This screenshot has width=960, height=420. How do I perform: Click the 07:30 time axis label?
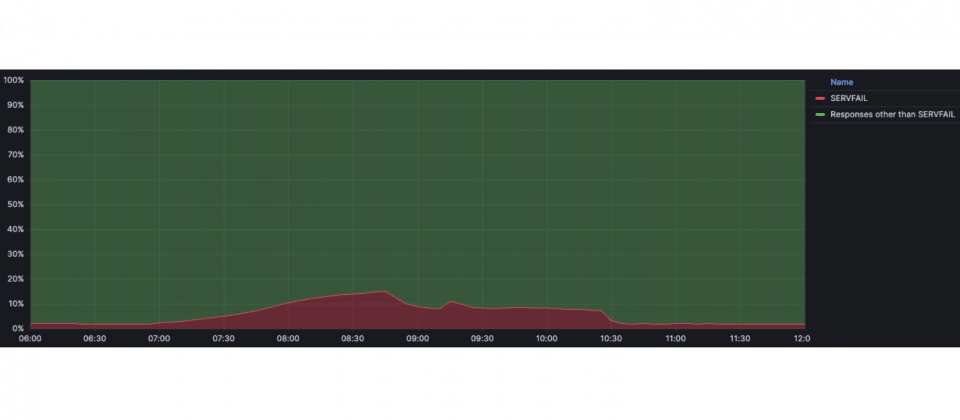pos(223,339)
